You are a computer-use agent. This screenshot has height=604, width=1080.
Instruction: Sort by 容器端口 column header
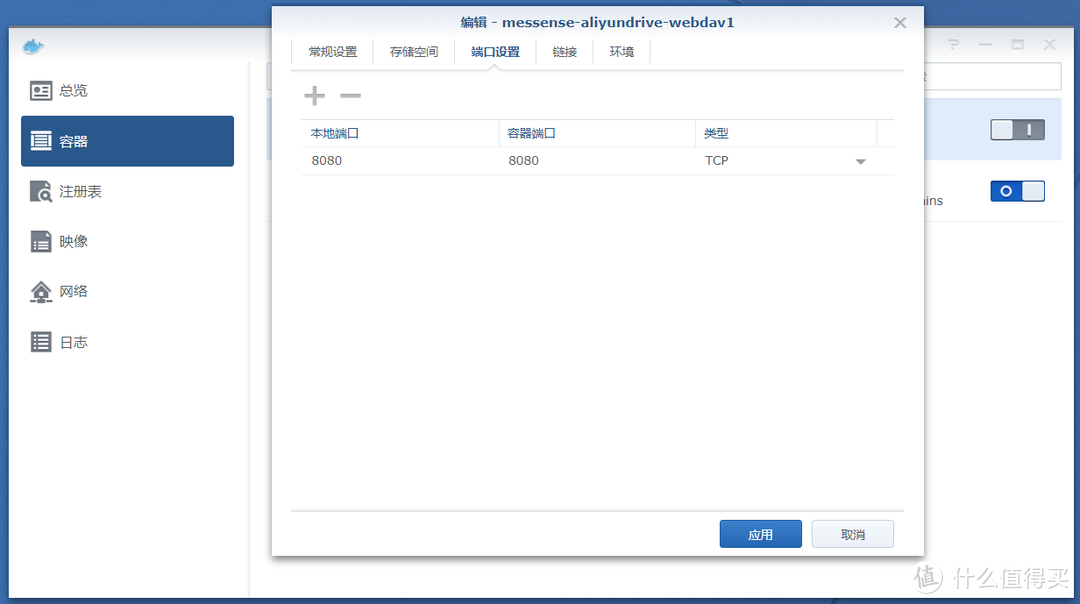click(x=597, y=133)
